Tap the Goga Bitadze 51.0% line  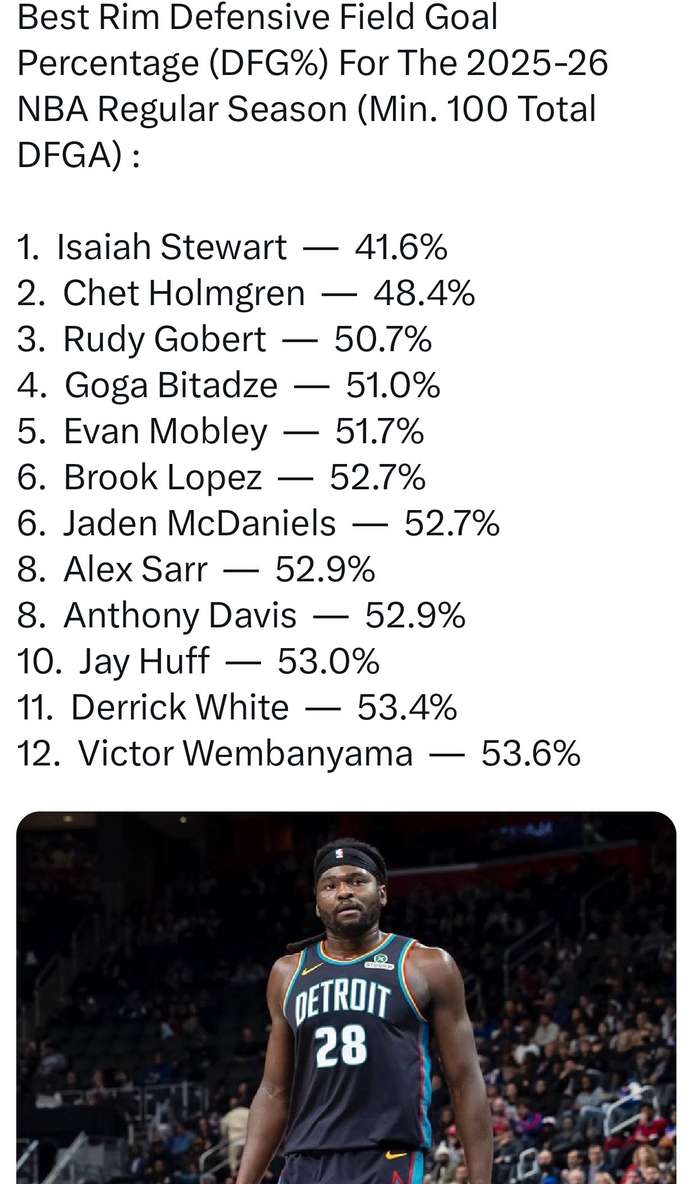point(229,385)
